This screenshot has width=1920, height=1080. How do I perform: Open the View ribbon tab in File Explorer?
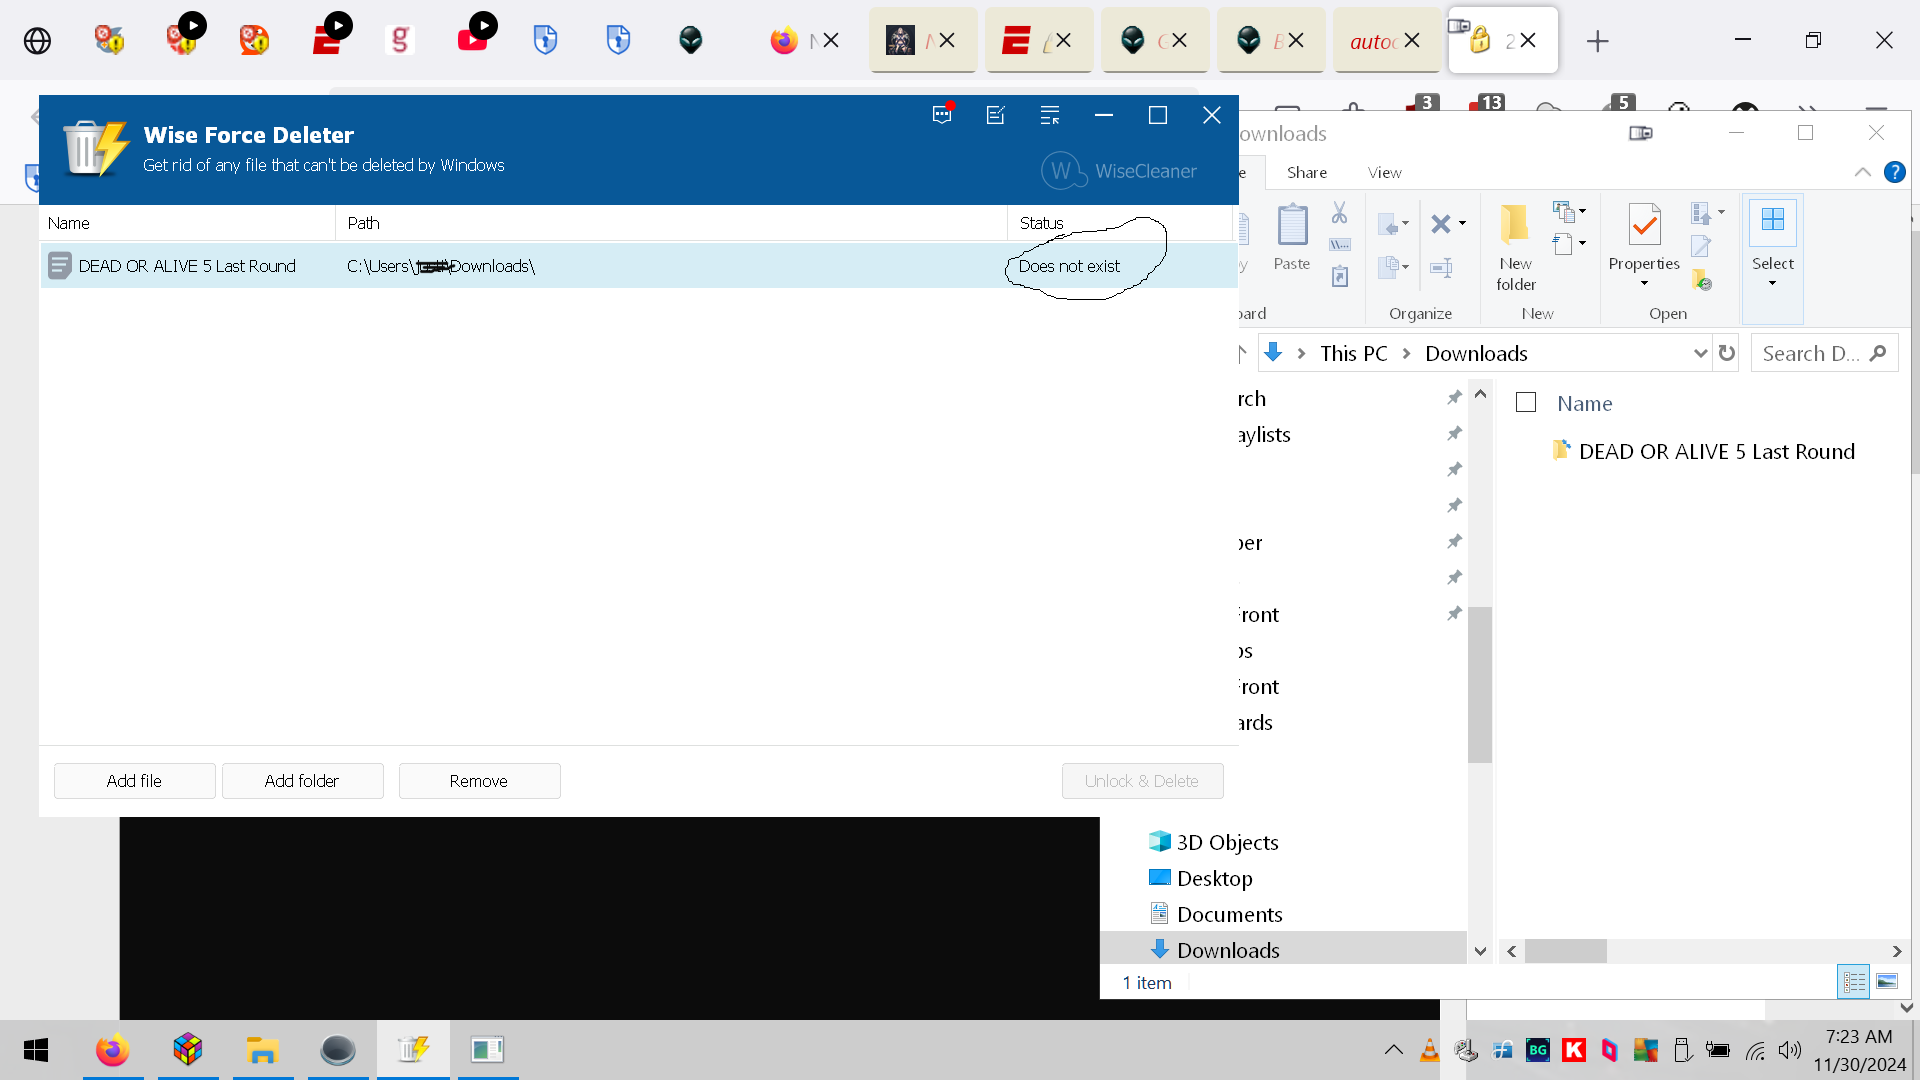(x=1385, y=172)
